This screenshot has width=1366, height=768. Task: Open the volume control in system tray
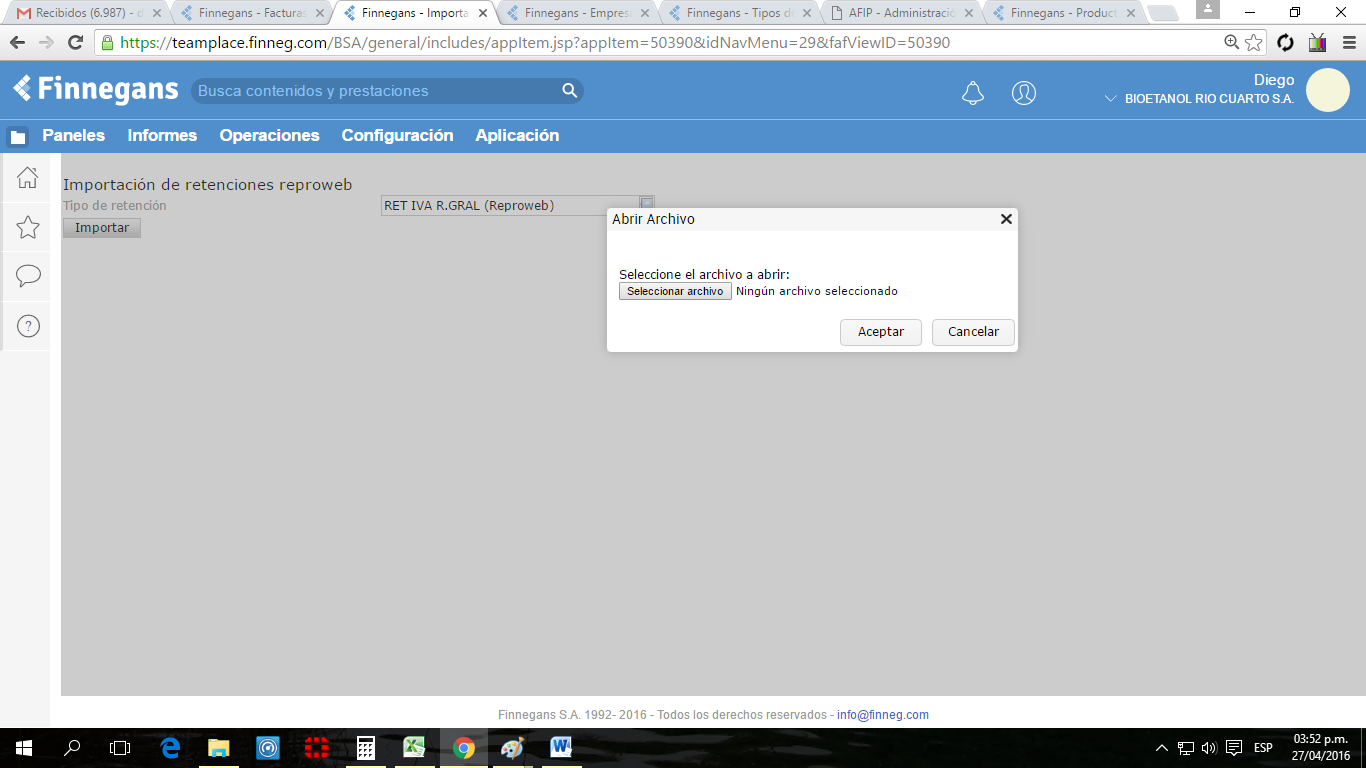click(x=1208, y=748)
